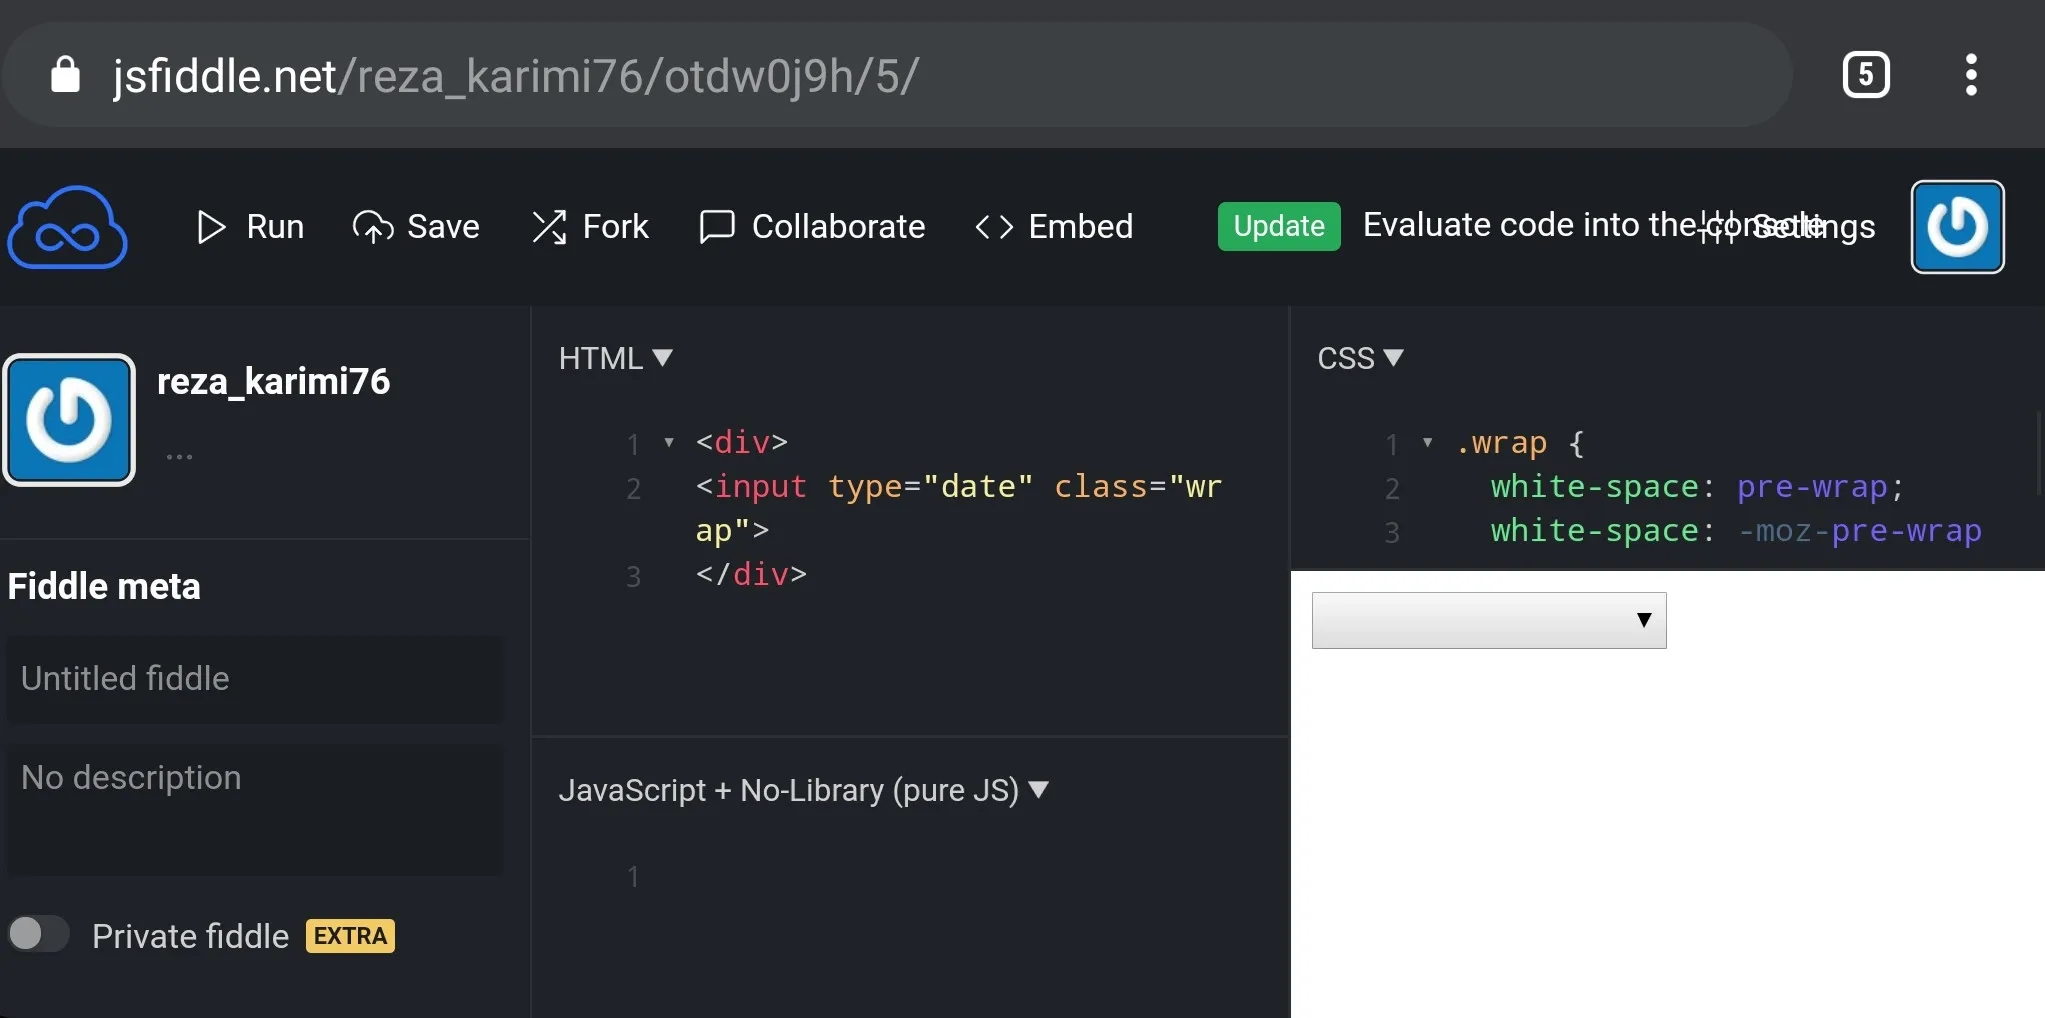Open browser tabs counter showing 5
Image resolution: width=2045 pixels, height=1018 pixels.
[x=1866, y=75]
